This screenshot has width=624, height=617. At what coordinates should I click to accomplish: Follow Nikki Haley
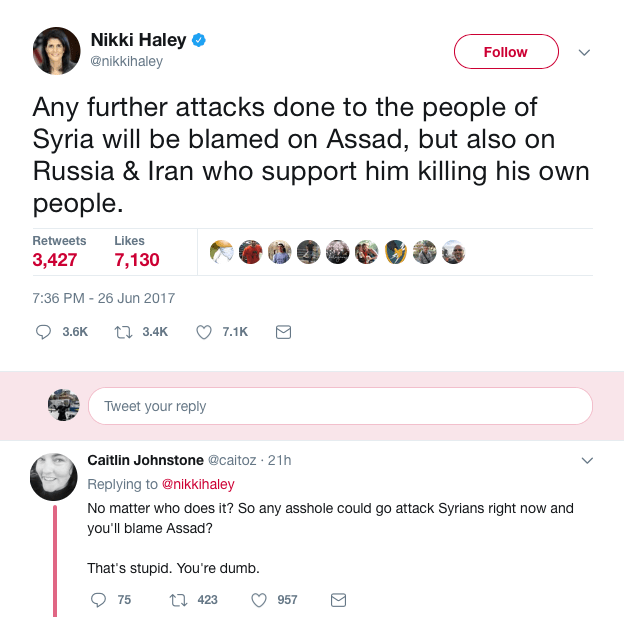(x=505, y=52)
